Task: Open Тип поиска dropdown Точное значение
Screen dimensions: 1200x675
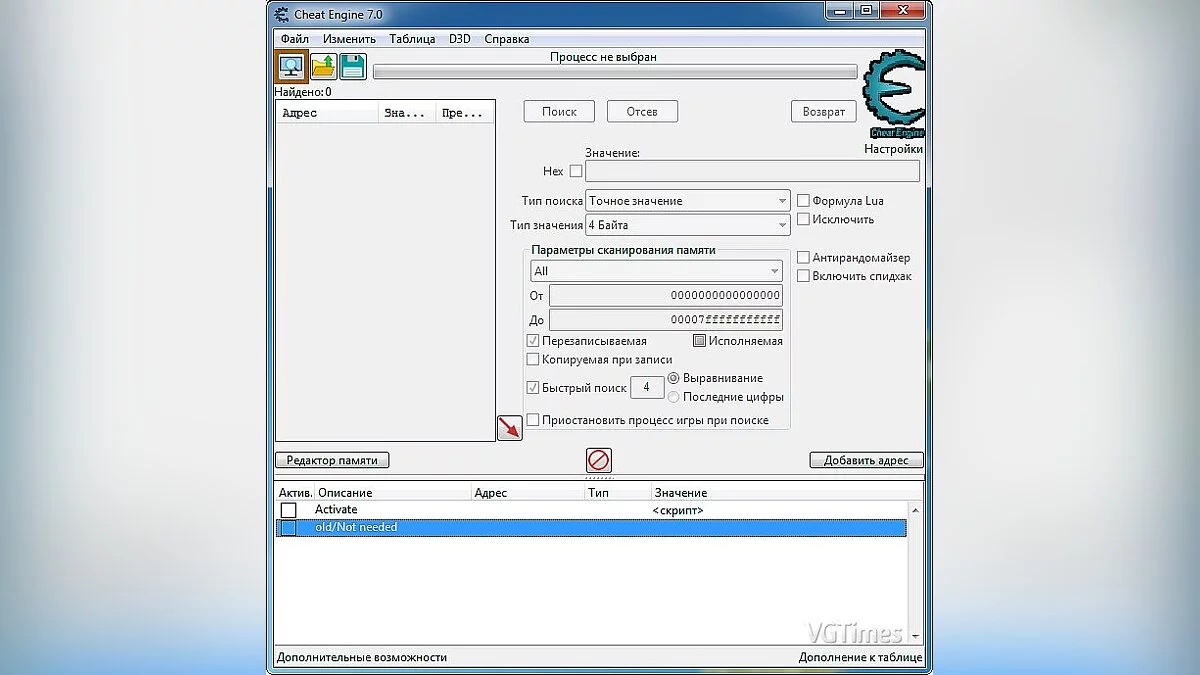Action: (688, 201)
